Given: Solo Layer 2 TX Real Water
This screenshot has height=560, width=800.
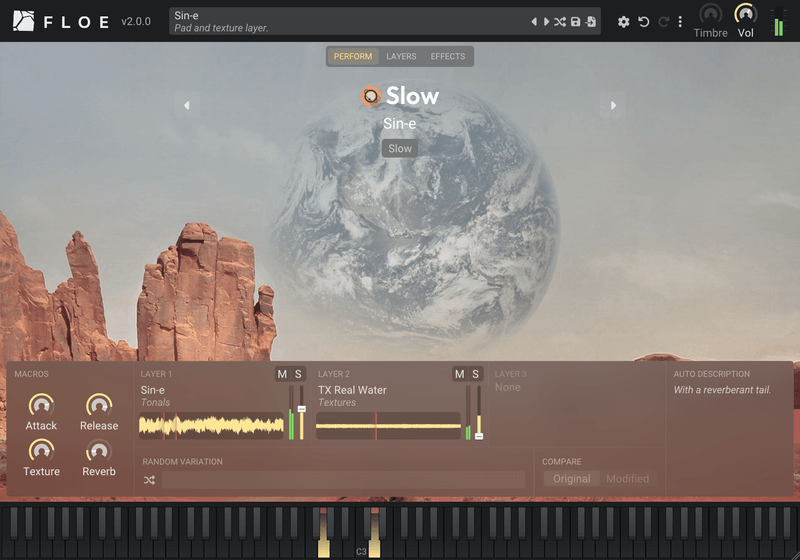Looking at the screenshot, I should 476,374.
